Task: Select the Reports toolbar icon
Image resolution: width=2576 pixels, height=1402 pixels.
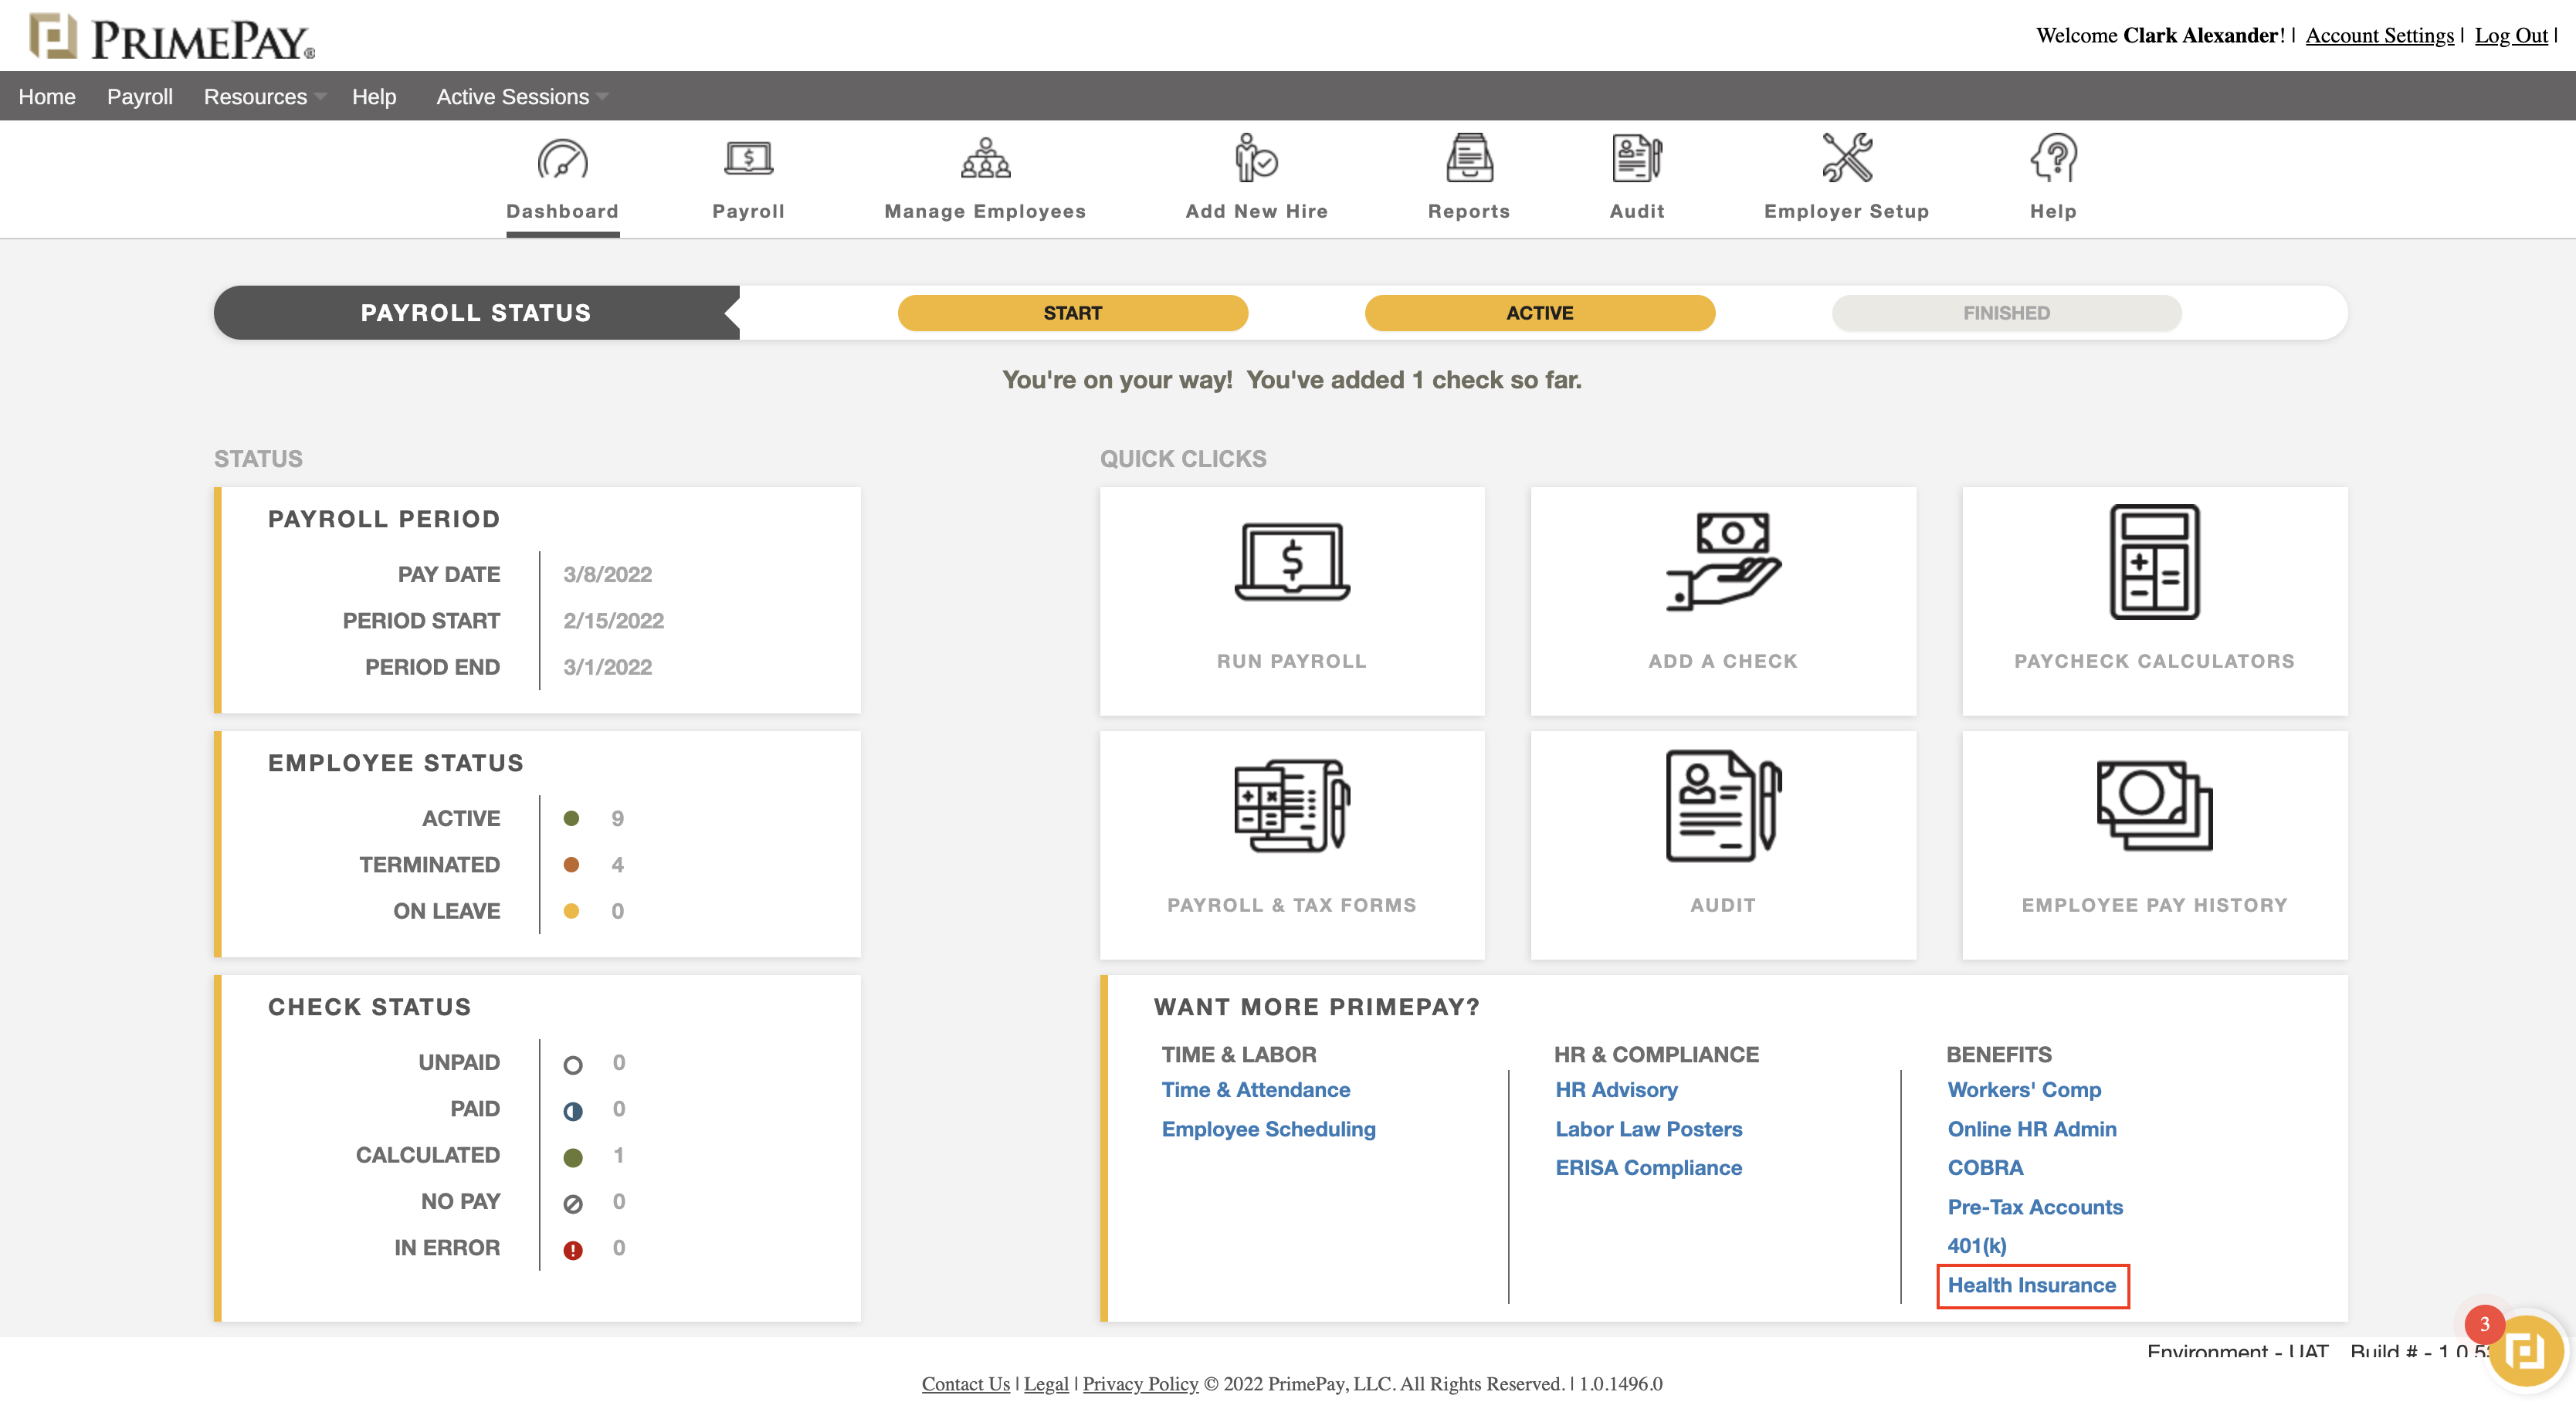Action: (x=1468, y=160)
